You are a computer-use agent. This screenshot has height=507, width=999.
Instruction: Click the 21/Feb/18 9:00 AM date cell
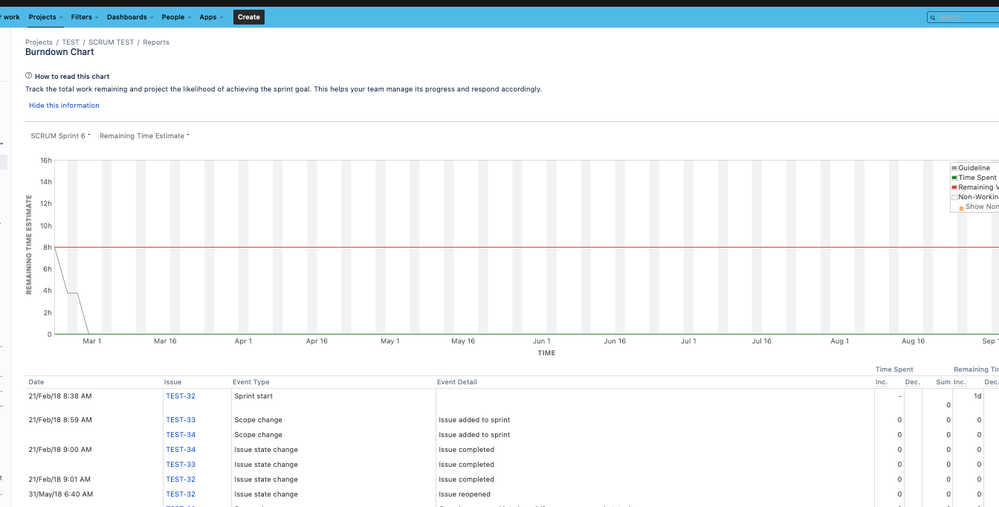[x=60, y=450]
